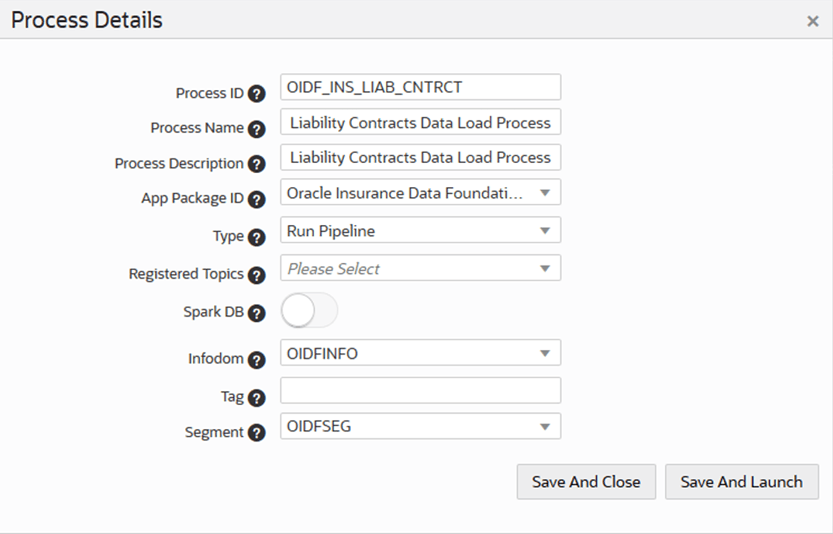Click the Spark DB help icon

pyautogui.click(x=257, y=313)
